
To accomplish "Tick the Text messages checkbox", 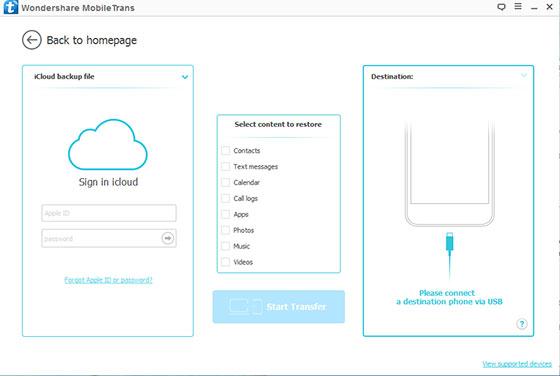I will pyautogui.click(x=225, y=166).
